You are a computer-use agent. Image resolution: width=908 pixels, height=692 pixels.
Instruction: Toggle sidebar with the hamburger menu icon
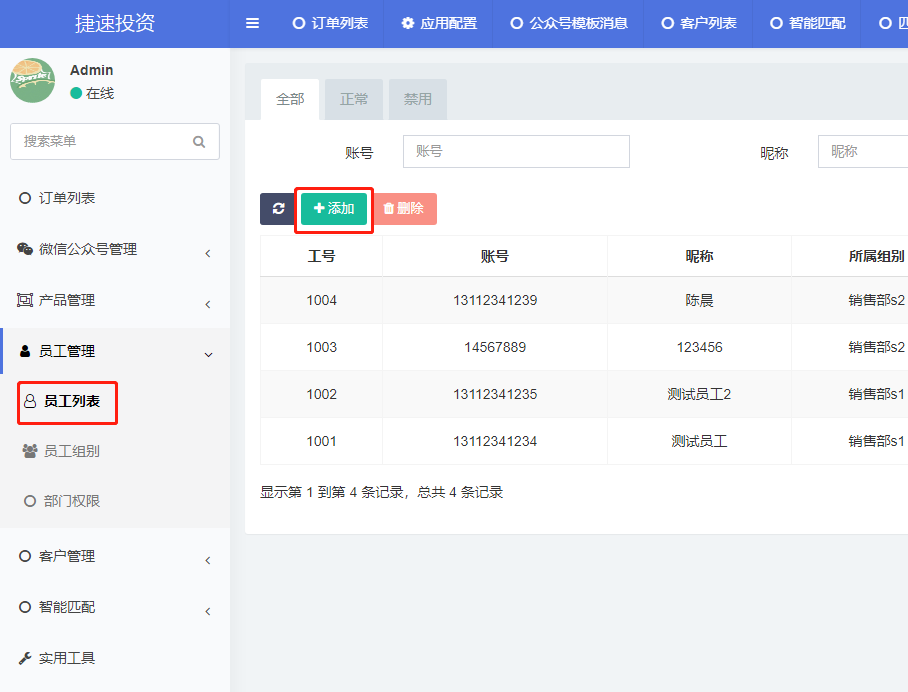252,23
